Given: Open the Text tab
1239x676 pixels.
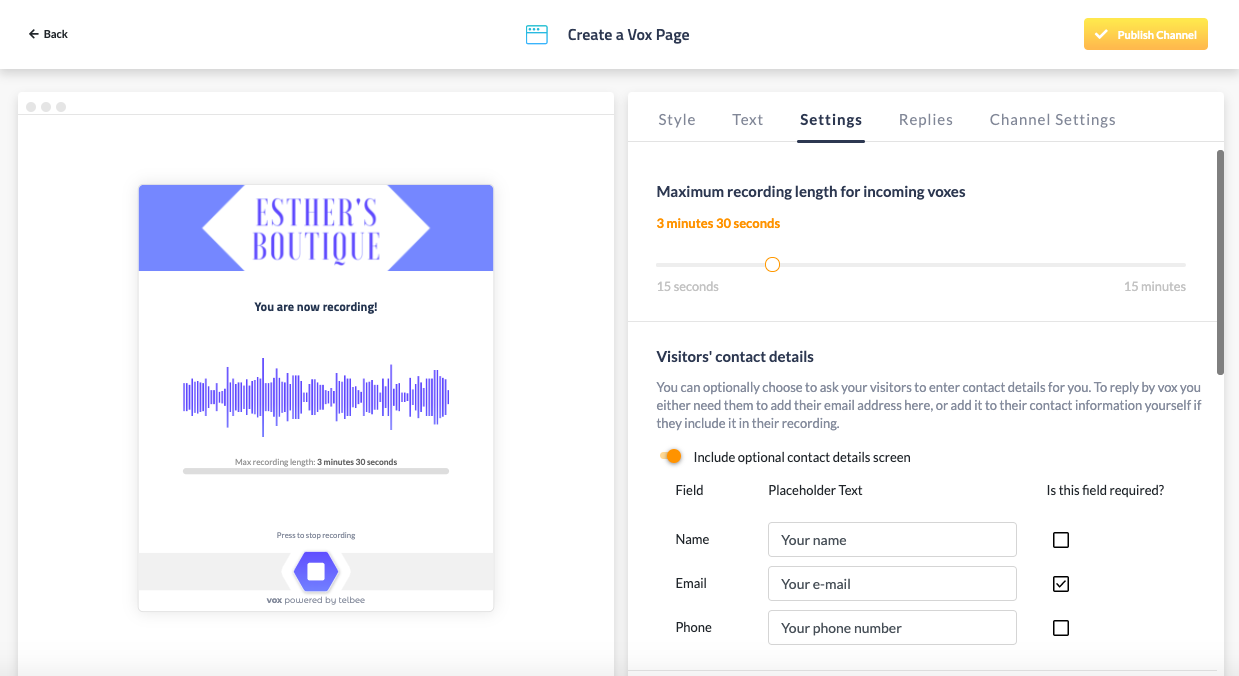Looking at the screenshot, I should 748,120.
